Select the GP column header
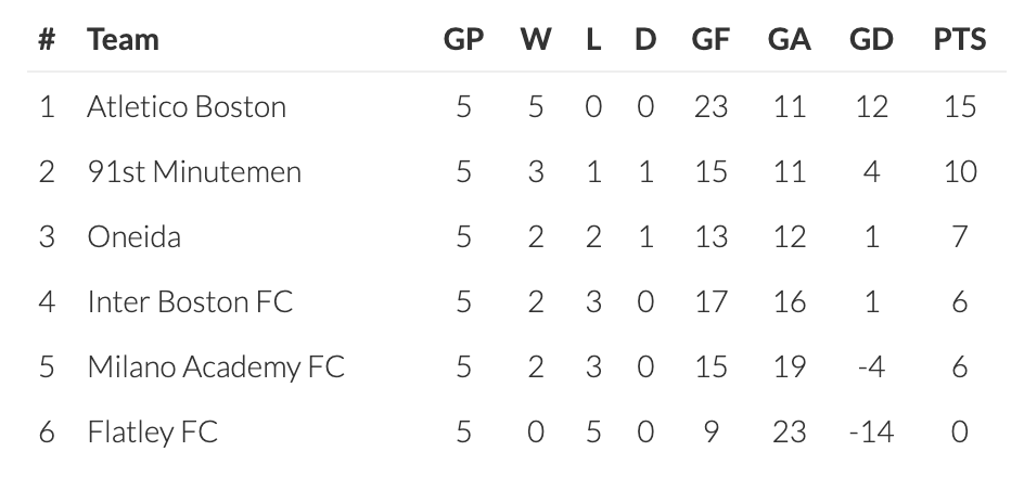The image size is (1024, 490). click(463, 40)
